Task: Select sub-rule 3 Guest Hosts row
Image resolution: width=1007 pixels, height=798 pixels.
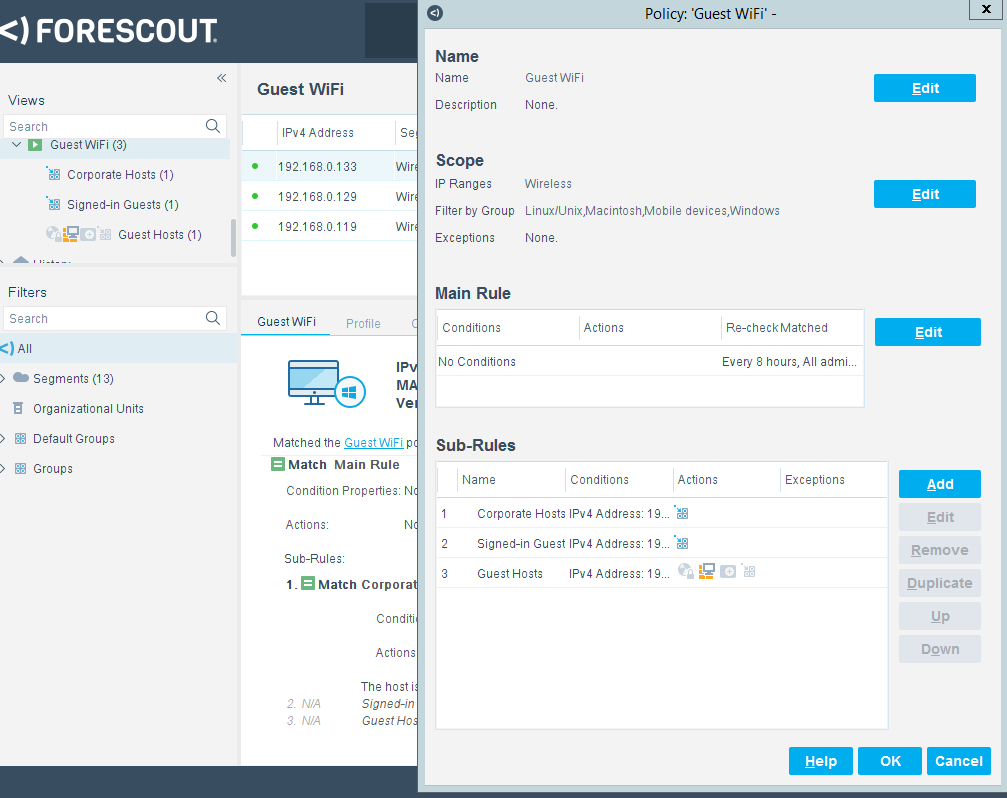Action: pos(661,573)
